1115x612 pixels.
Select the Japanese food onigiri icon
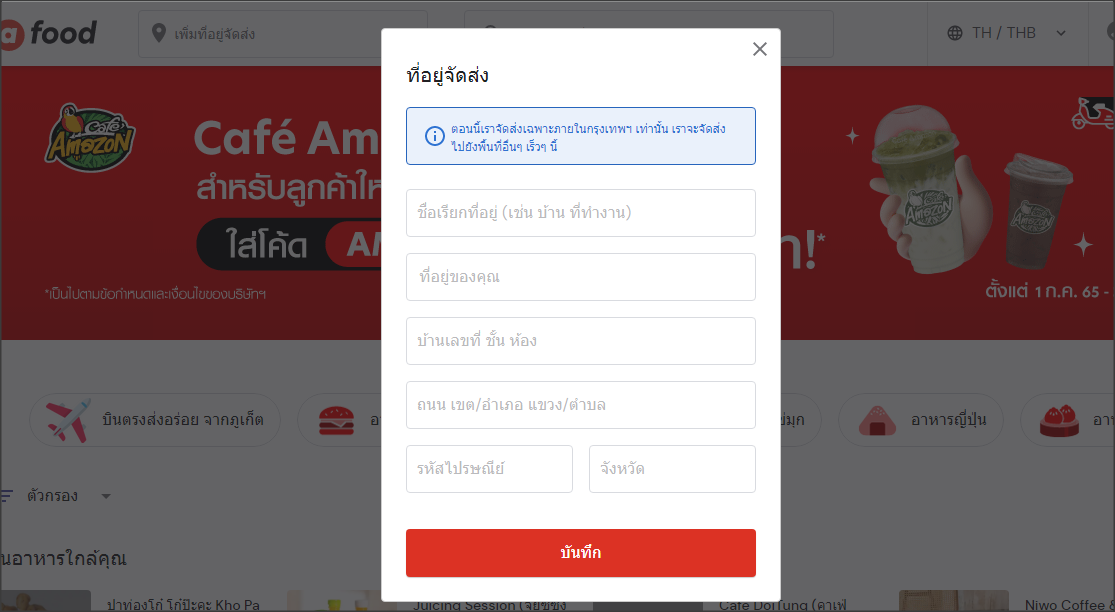[x=877, y=420]
